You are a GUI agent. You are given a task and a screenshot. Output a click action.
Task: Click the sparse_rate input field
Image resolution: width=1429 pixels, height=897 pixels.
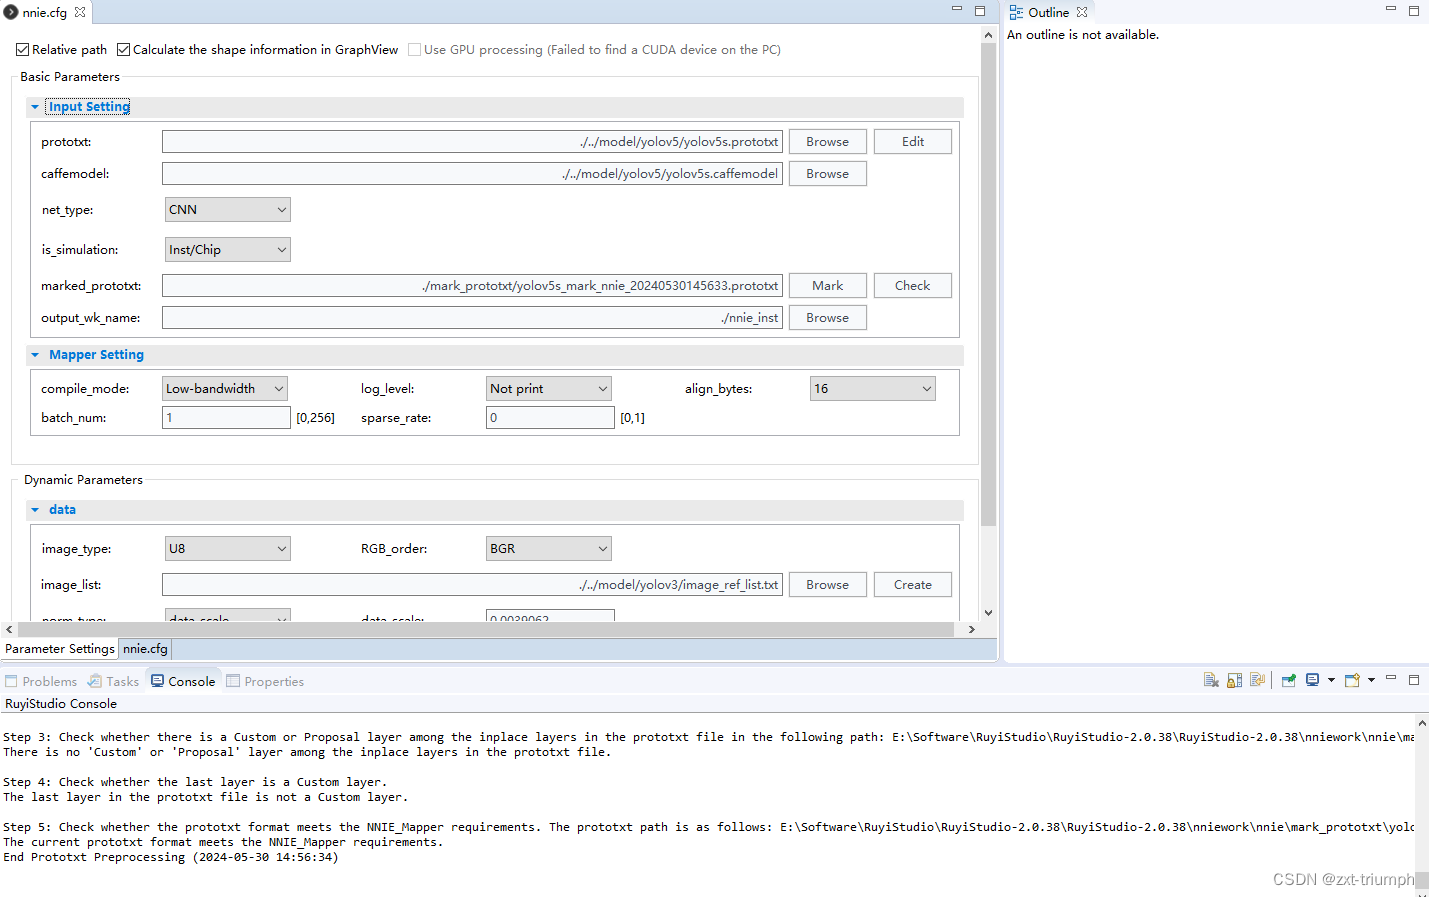(550, 418)
